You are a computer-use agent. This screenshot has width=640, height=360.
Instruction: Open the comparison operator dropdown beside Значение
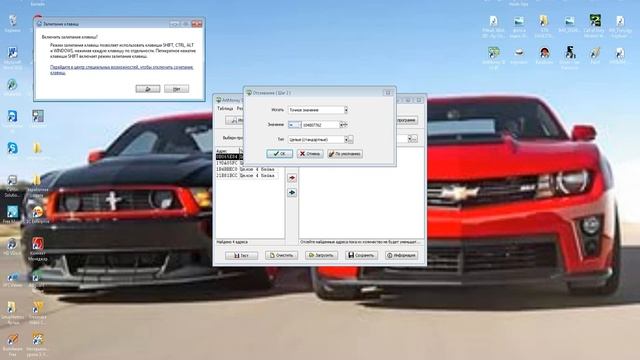point(294,125)
